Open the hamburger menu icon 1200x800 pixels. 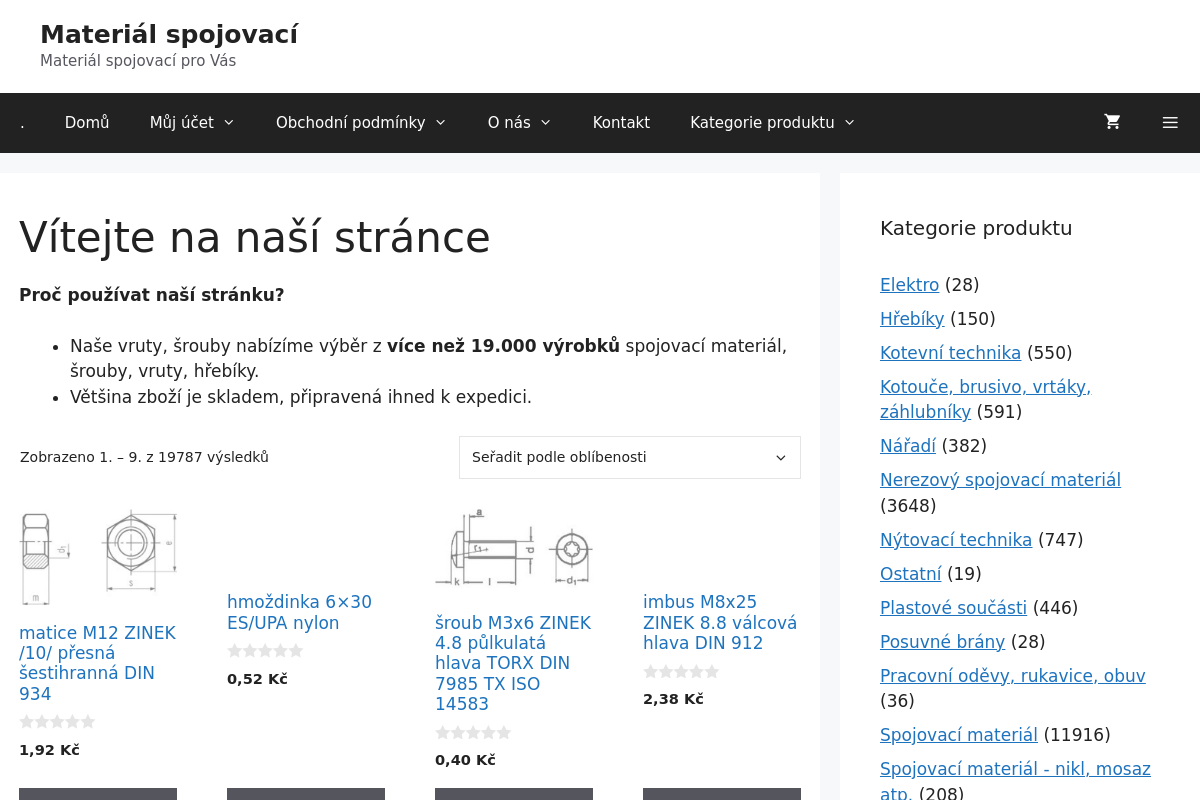click(1170, 122)
